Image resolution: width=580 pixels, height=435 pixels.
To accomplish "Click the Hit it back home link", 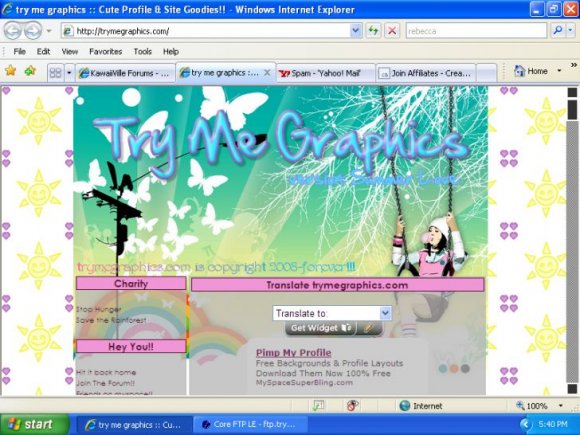I will point(106,372).
